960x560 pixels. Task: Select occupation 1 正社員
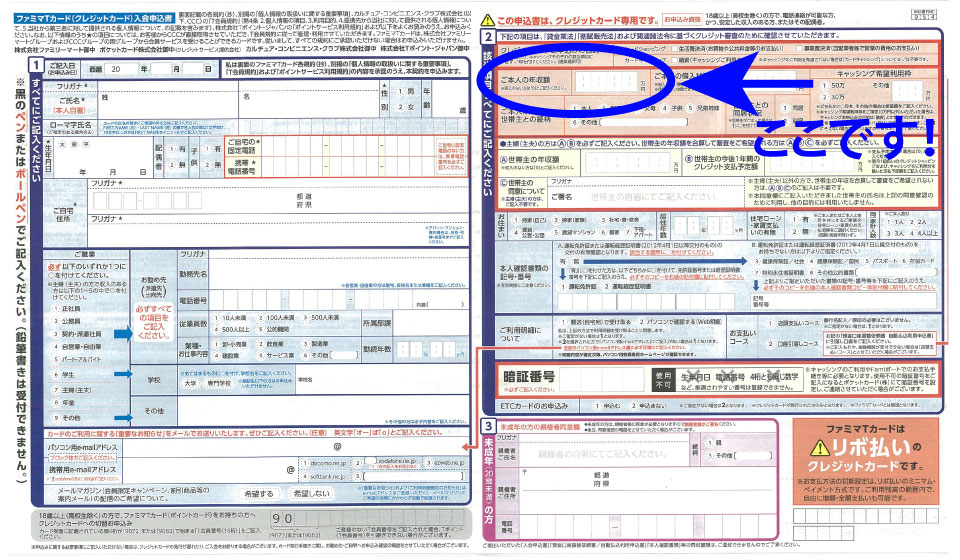pos(67,309)
